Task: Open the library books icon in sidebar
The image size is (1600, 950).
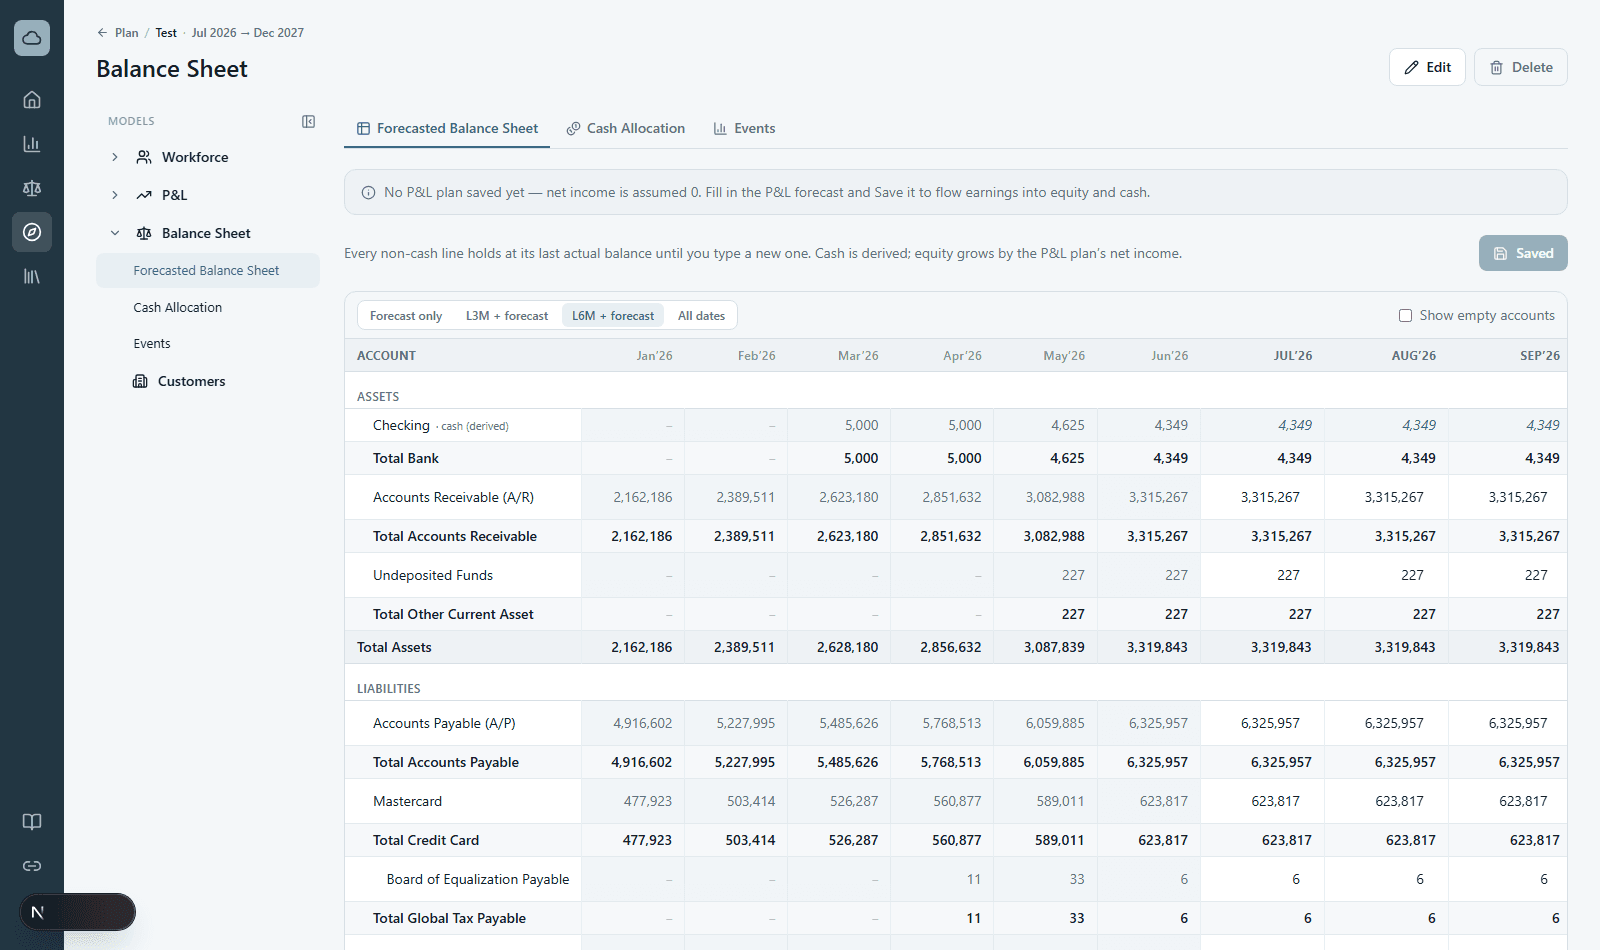Action: click(32, 276)
